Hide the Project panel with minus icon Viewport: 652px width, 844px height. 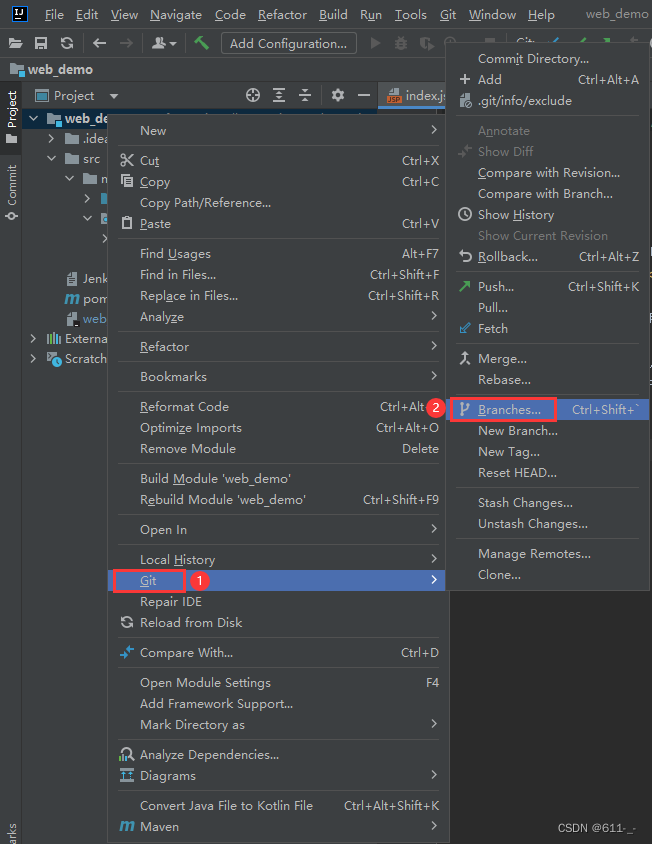[364, 95]
